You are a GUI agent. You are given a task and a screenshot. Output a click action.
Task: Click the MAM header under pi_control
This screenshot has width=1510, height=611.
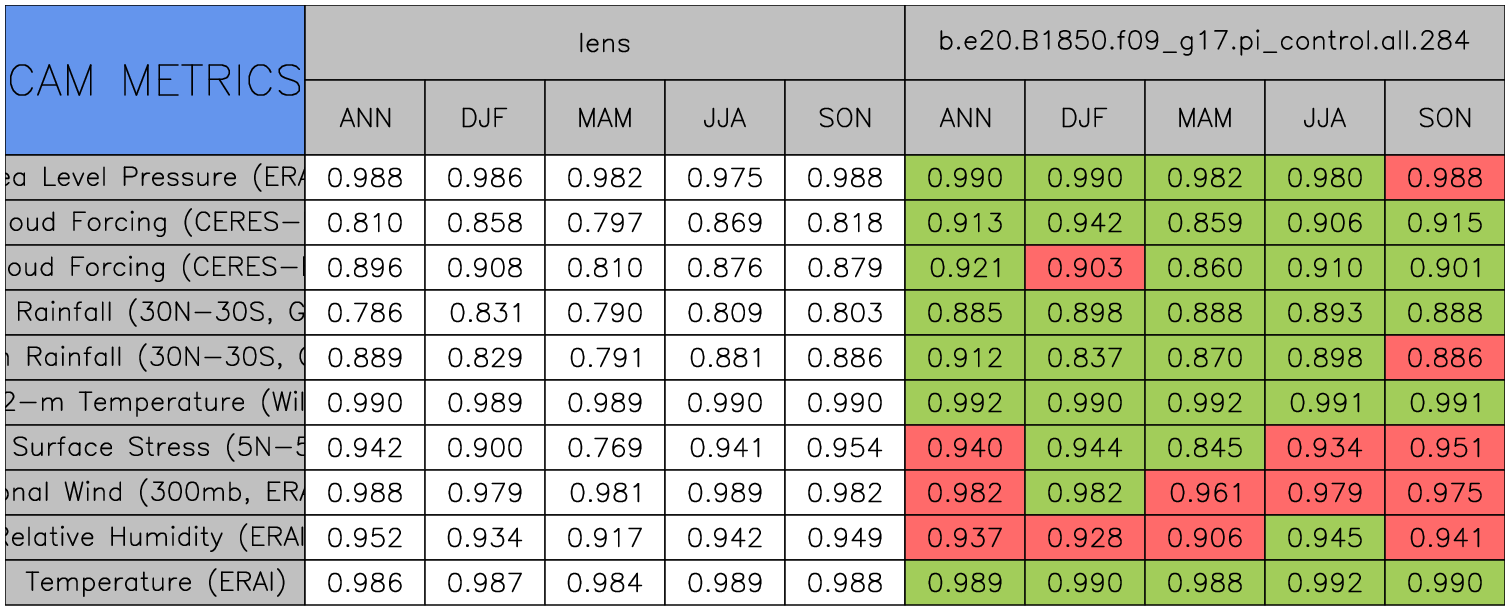tap(1204, 118)
